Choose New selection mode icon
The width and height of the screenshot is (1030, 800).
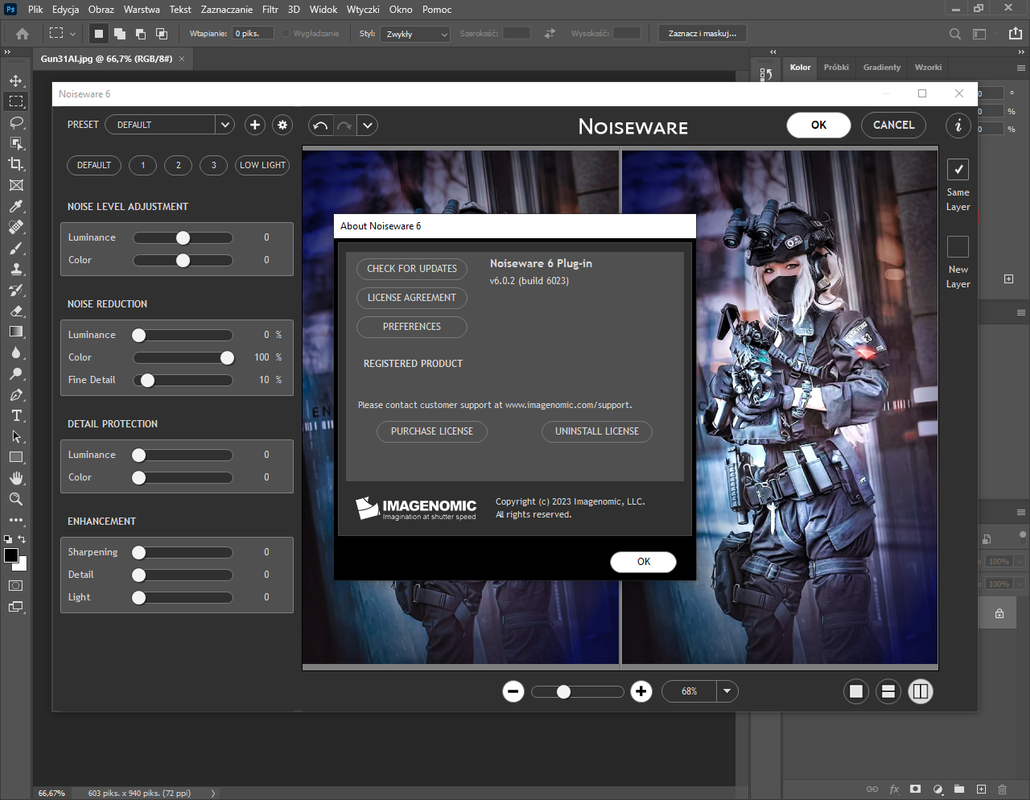[x=99, y=33]
